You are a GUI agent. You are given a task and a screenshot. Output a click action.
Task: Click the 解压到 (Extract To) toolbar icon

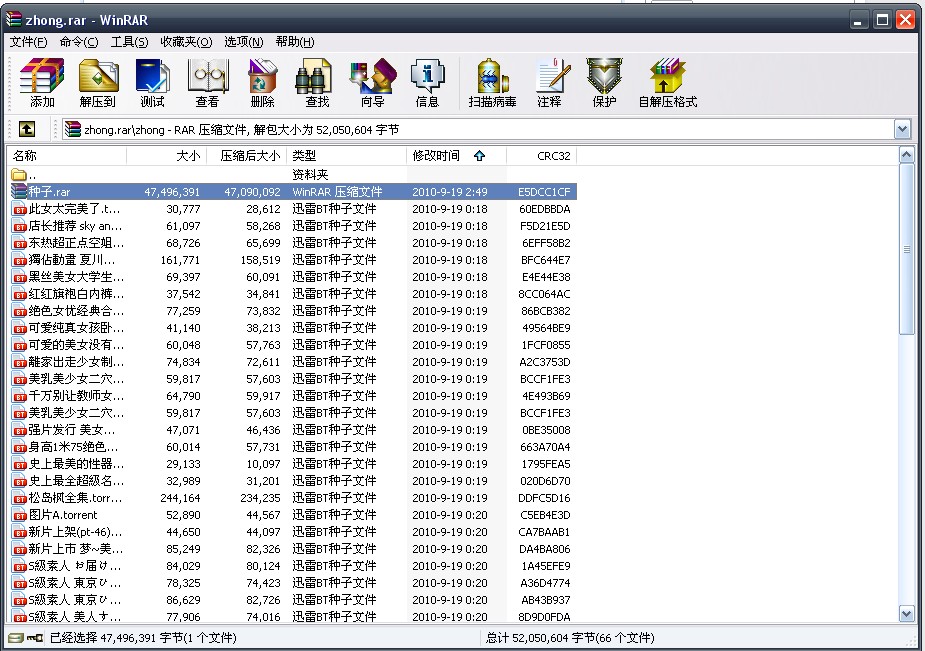coord(97,83)
